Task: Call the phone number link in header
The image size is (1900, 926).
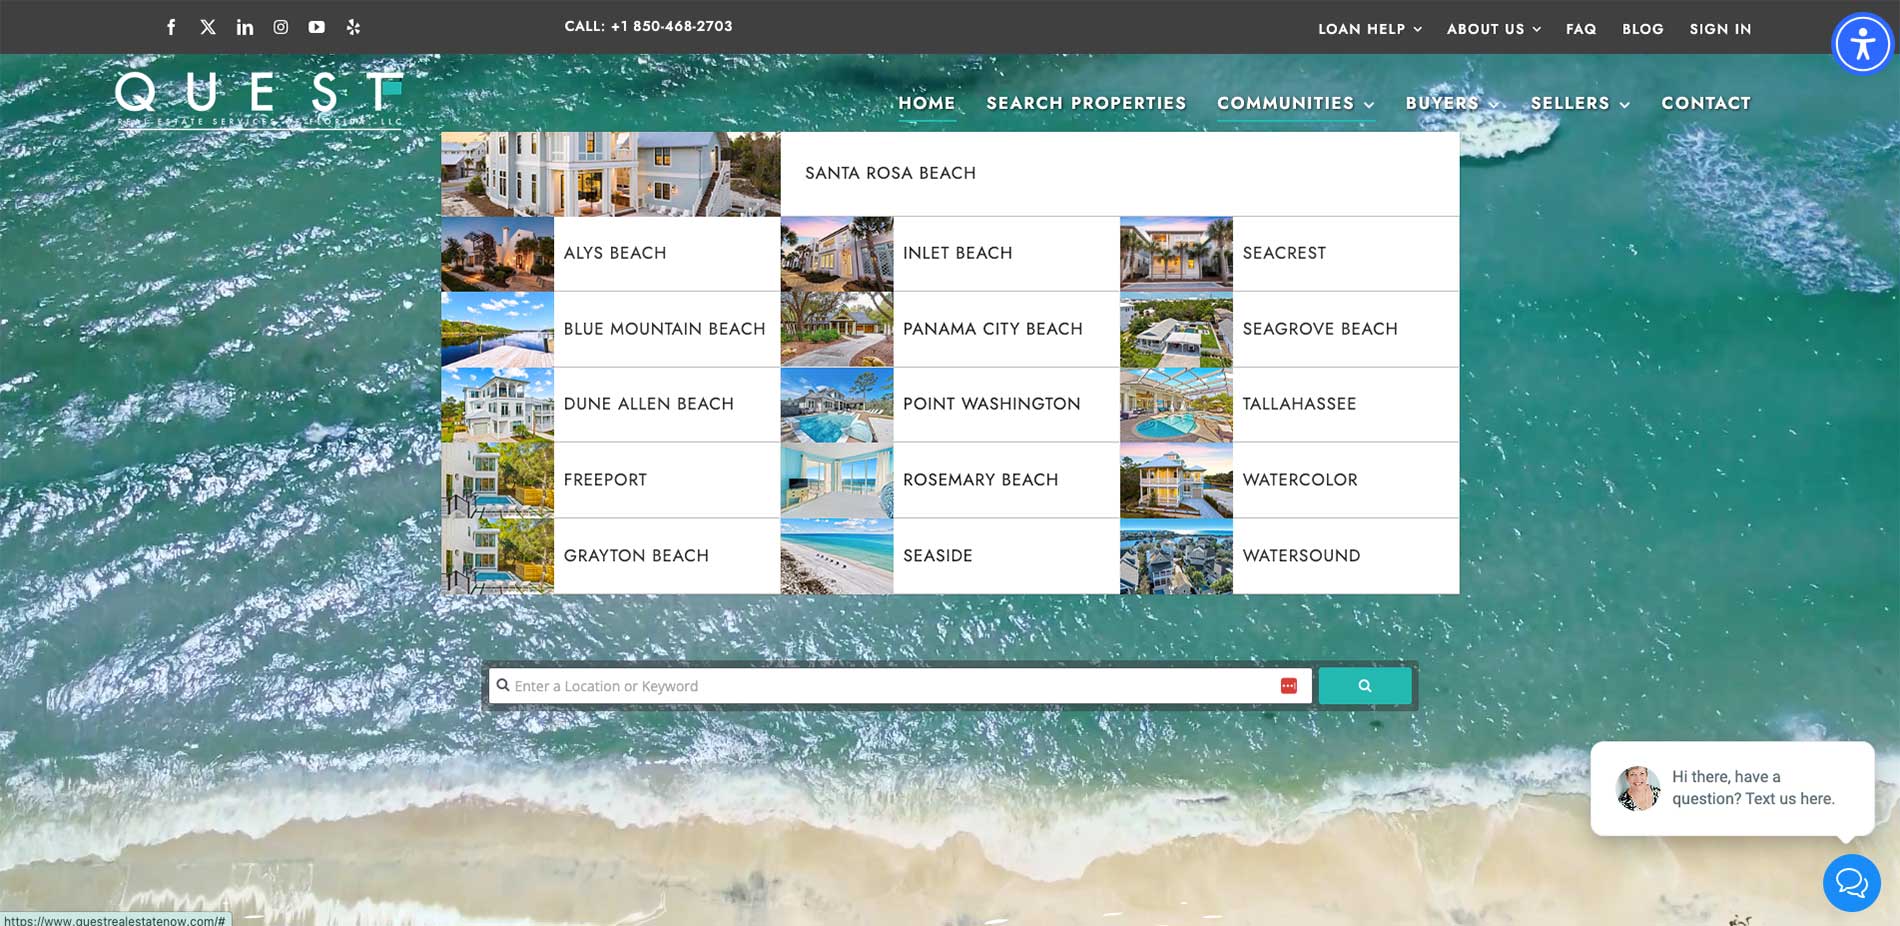Action: click(x=648, y=26)
